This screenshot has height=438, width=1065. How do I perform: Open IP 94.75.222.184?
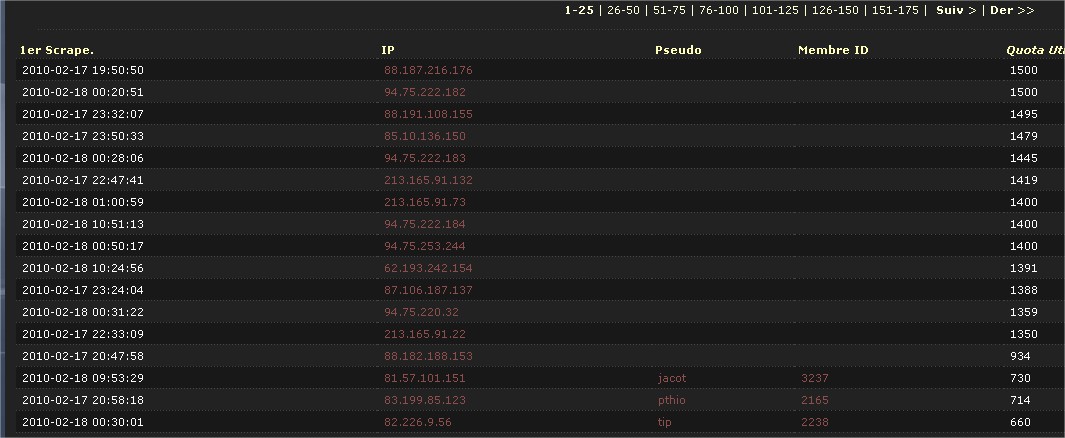[x=425, y=223]
